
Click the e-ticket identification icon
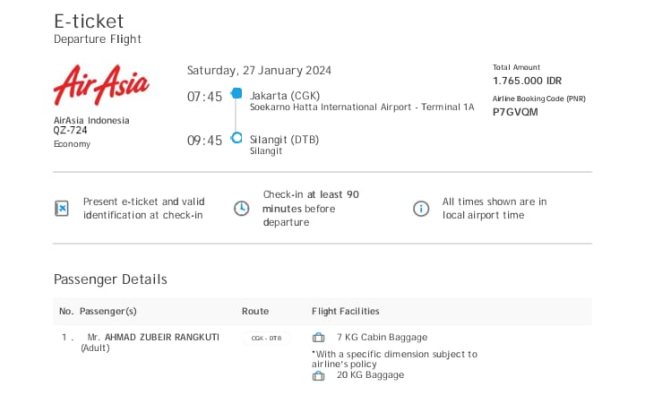61,208
